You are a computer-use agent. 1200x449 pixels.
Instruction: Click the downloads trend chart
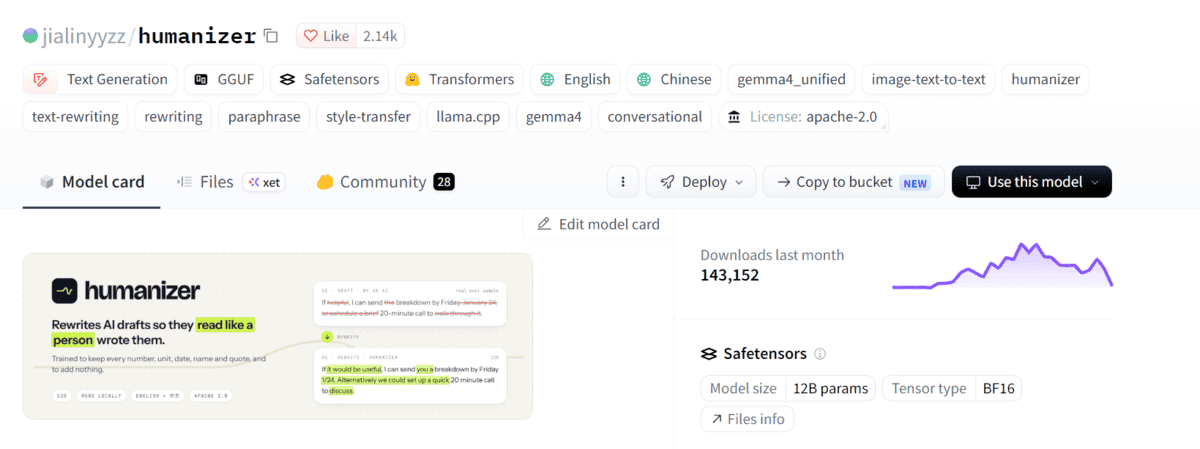coord(1002,265)
